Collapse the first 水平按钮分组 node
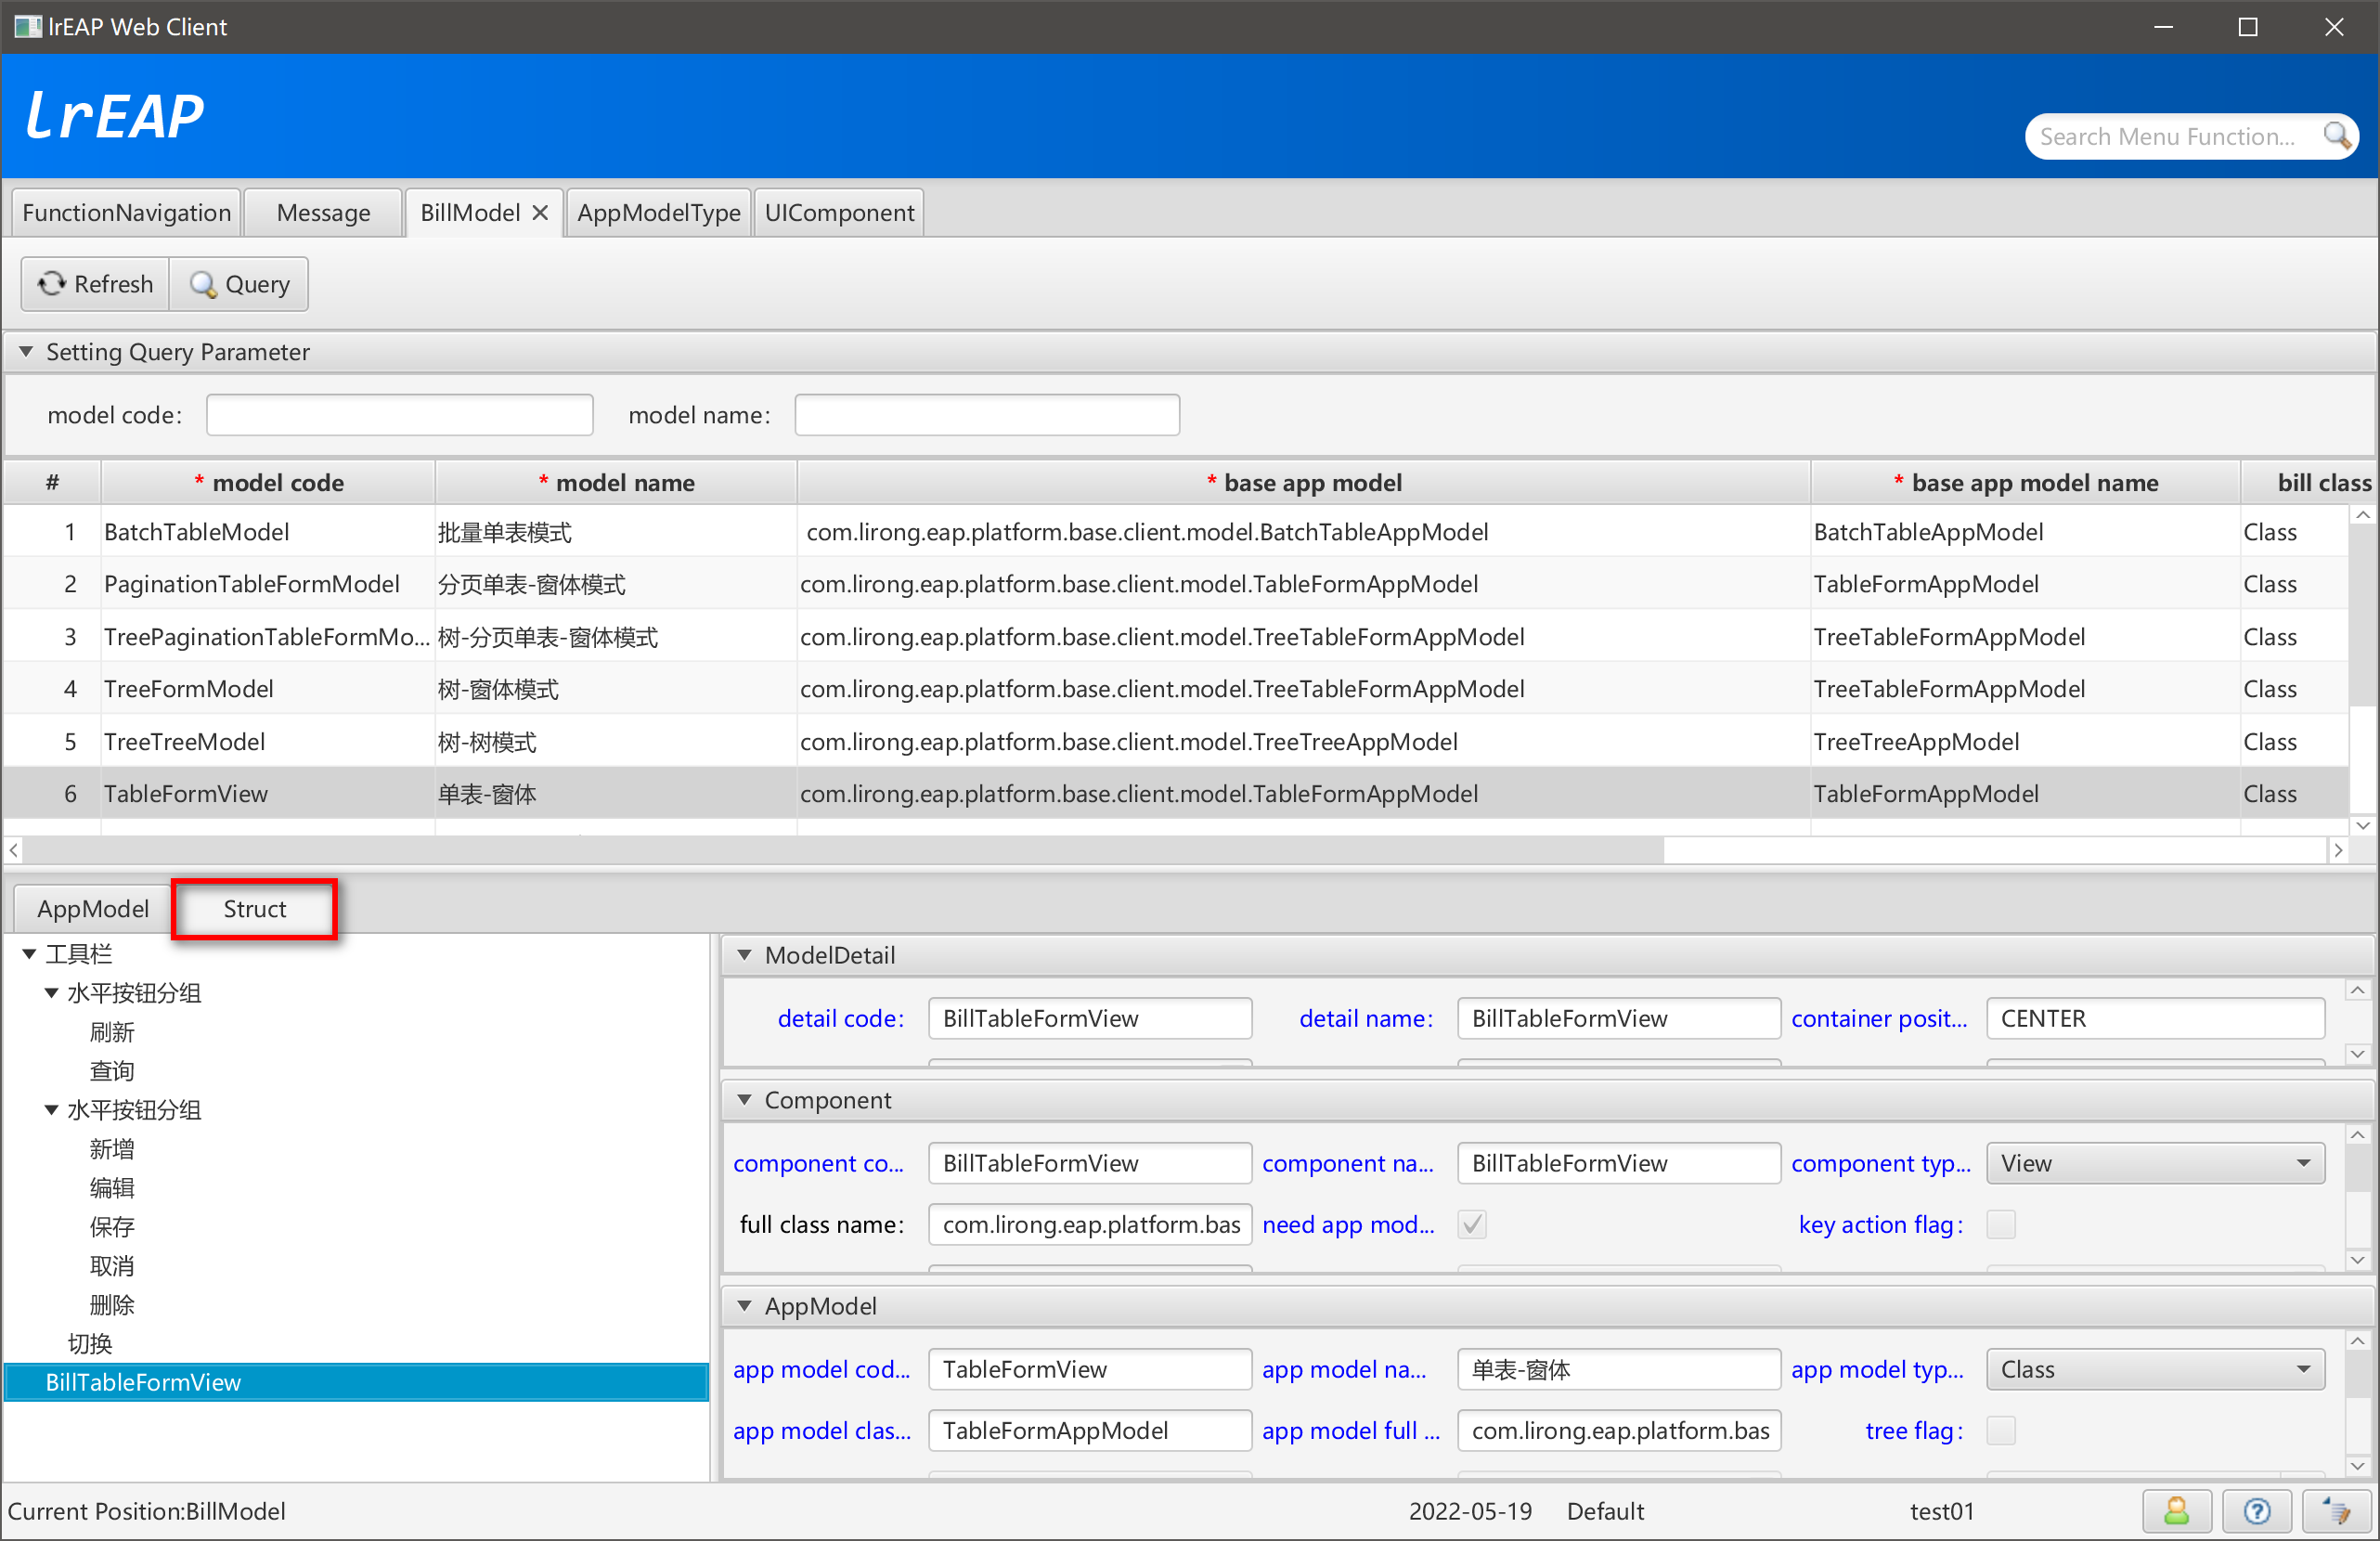Screen dimensions: 2380x1541 [x=52, y=992]
